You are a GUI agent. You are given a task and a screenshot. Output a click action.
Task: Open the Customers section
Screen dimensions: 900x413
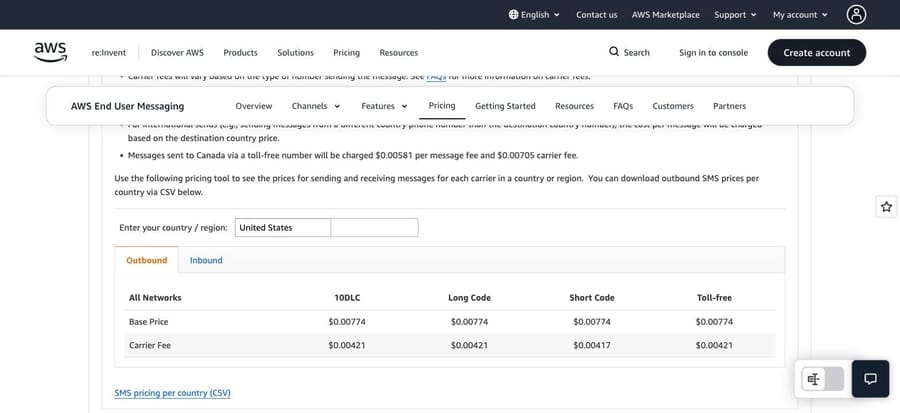[673, 106]
